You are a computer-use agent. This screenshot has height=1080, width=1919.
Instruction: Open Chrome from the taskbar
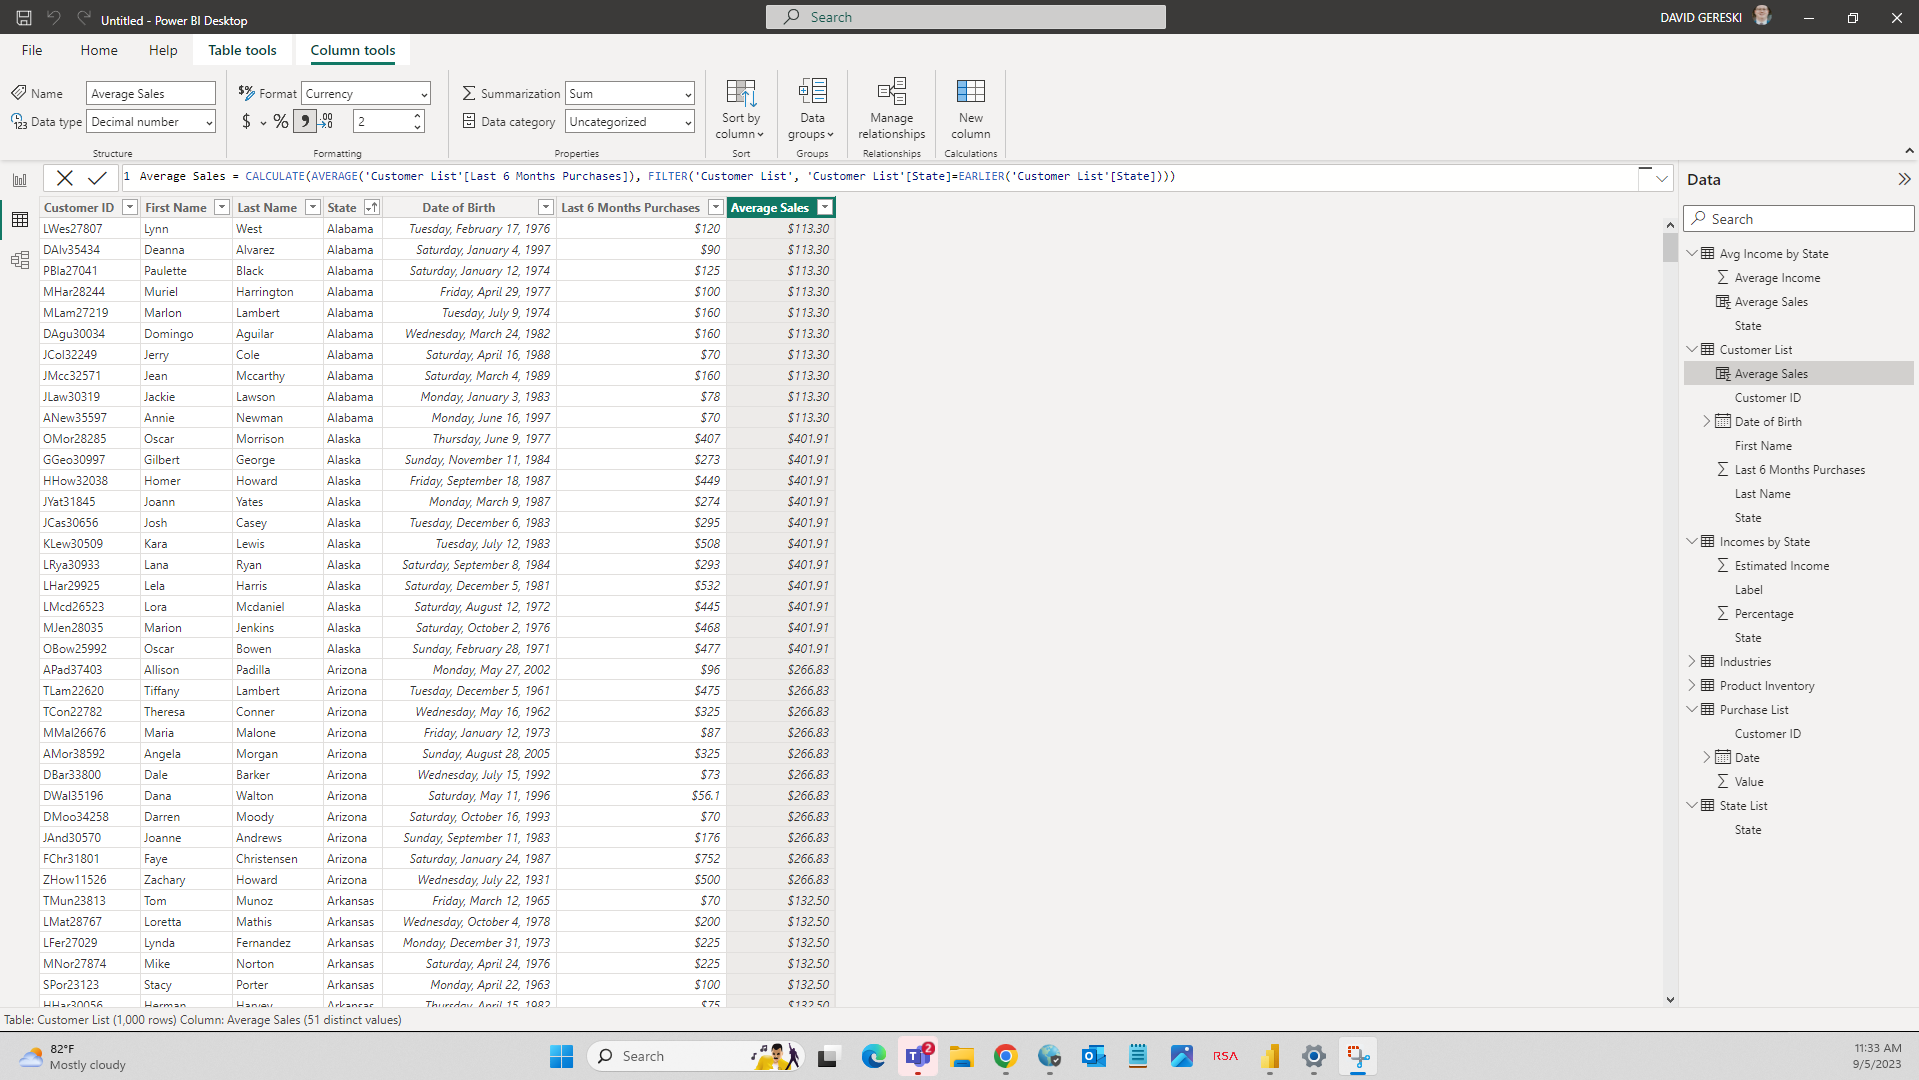click(1005, 1056)
